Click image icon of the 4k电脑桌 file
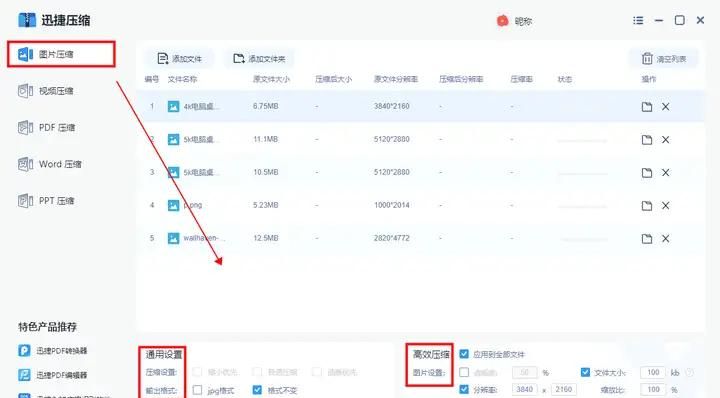This screenshot has width=720, height=398. tap(173, 107)
